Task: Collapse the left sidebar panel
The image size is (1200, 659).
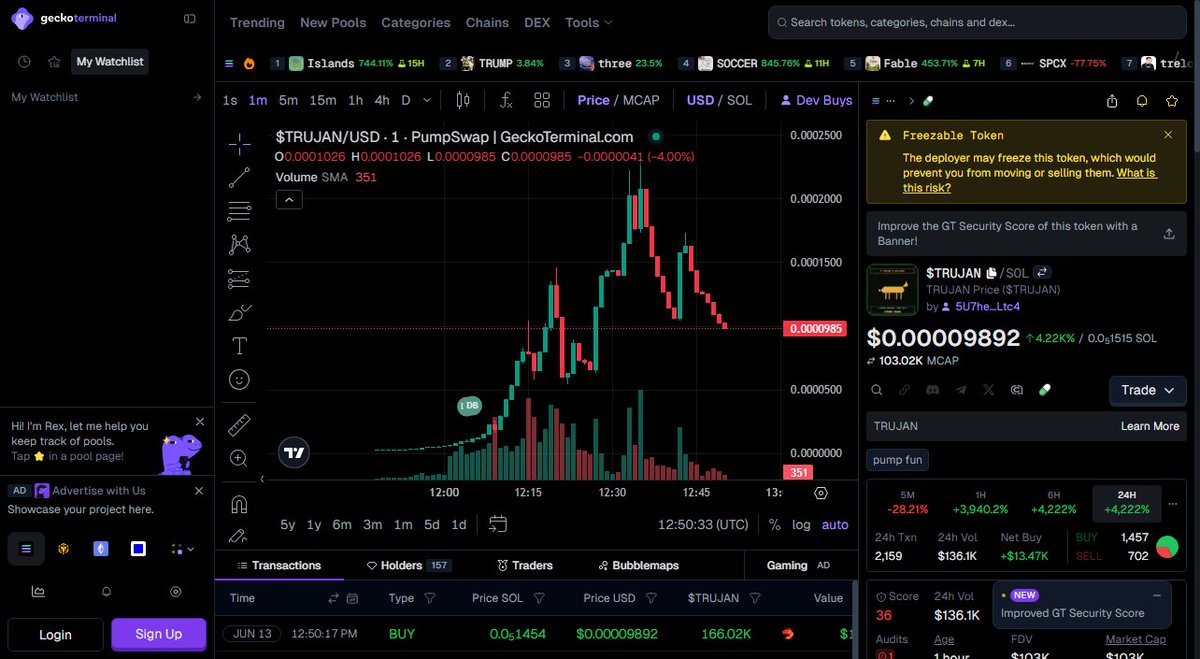Action: 190,19
